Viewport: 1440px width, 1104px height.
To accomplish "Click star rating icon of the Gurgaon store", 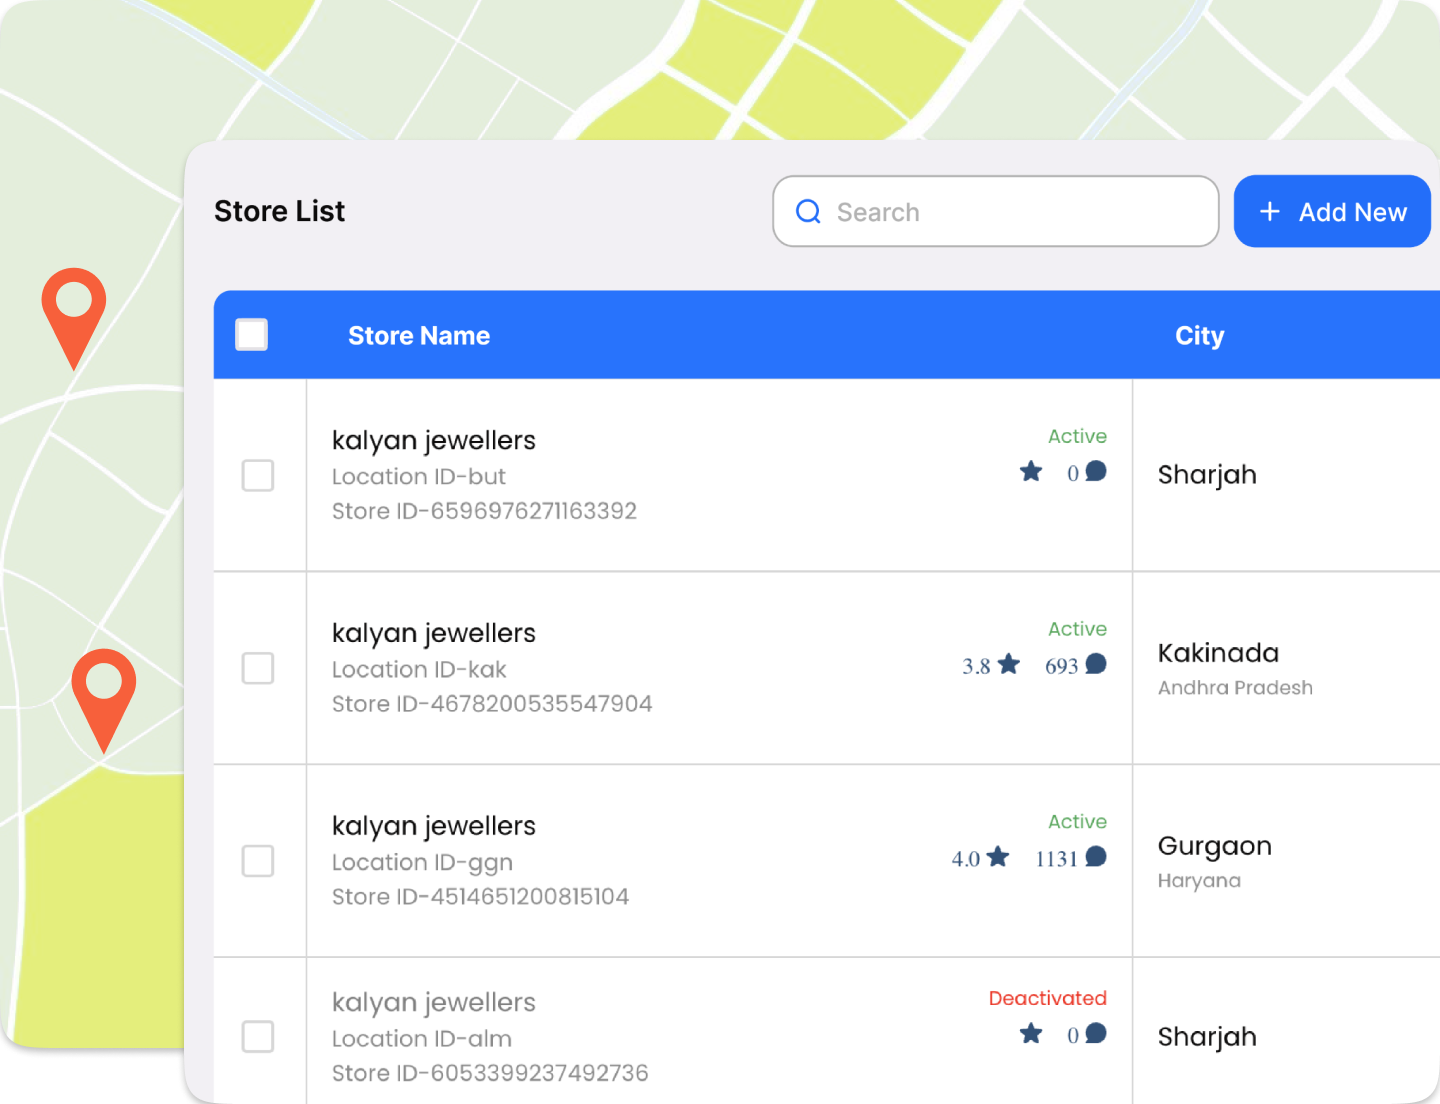I will 998,857.
